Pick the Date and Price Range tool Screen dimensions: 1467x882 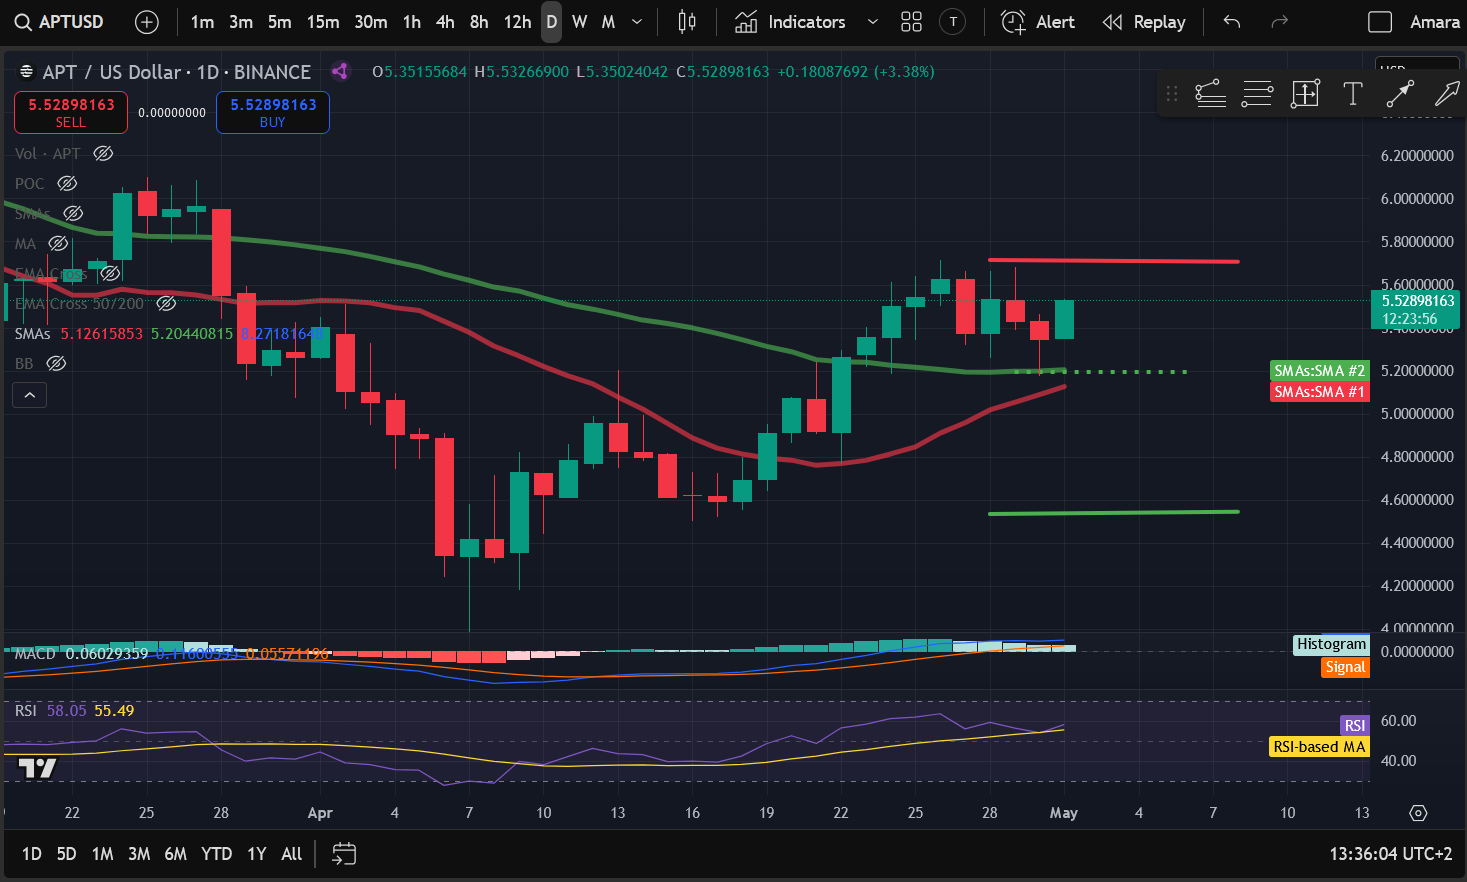click(1305, 93)
